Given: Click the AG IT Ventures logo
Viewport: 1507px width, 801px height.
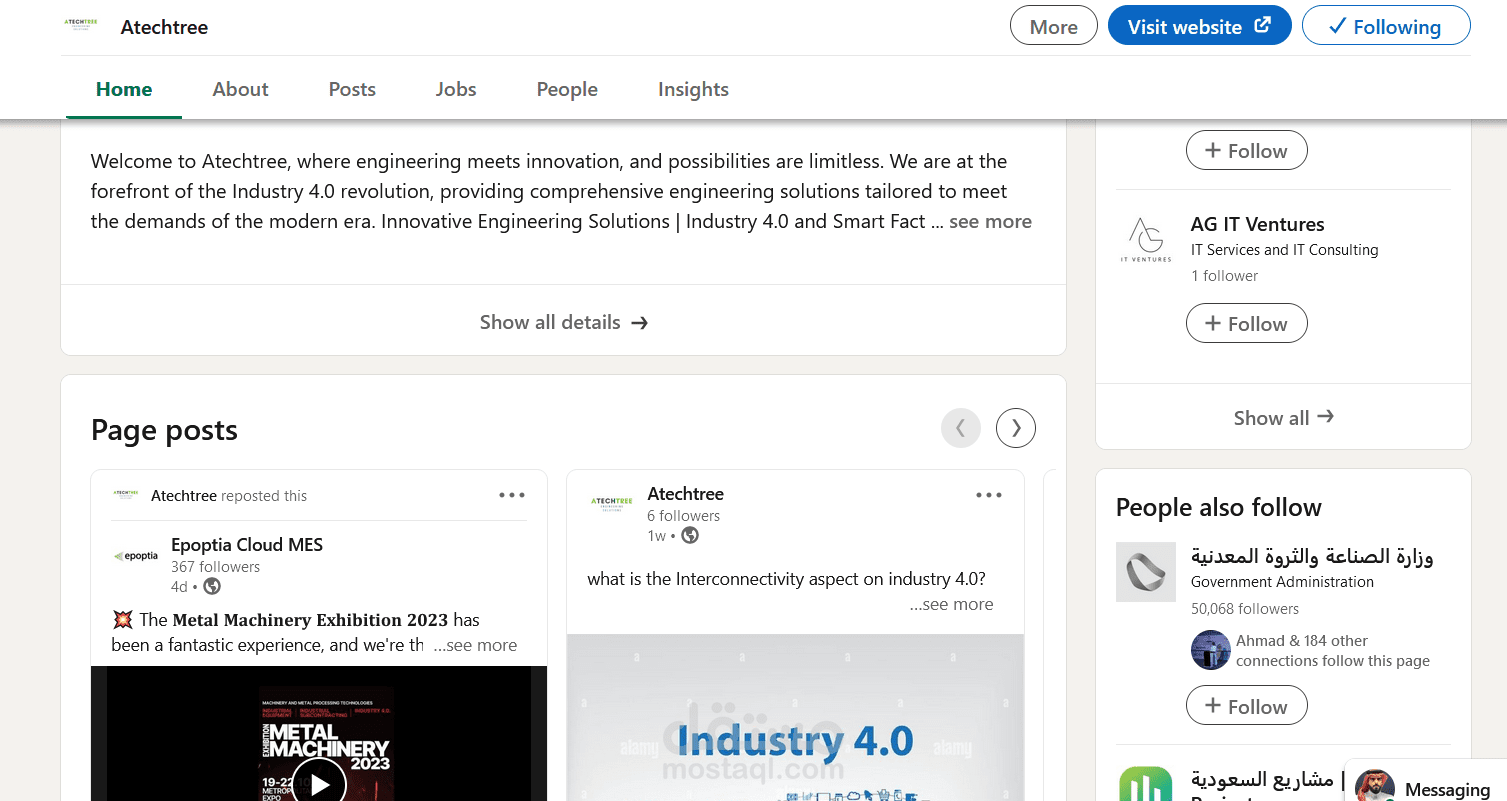Looking at the screenshot, I should 1146,240.
